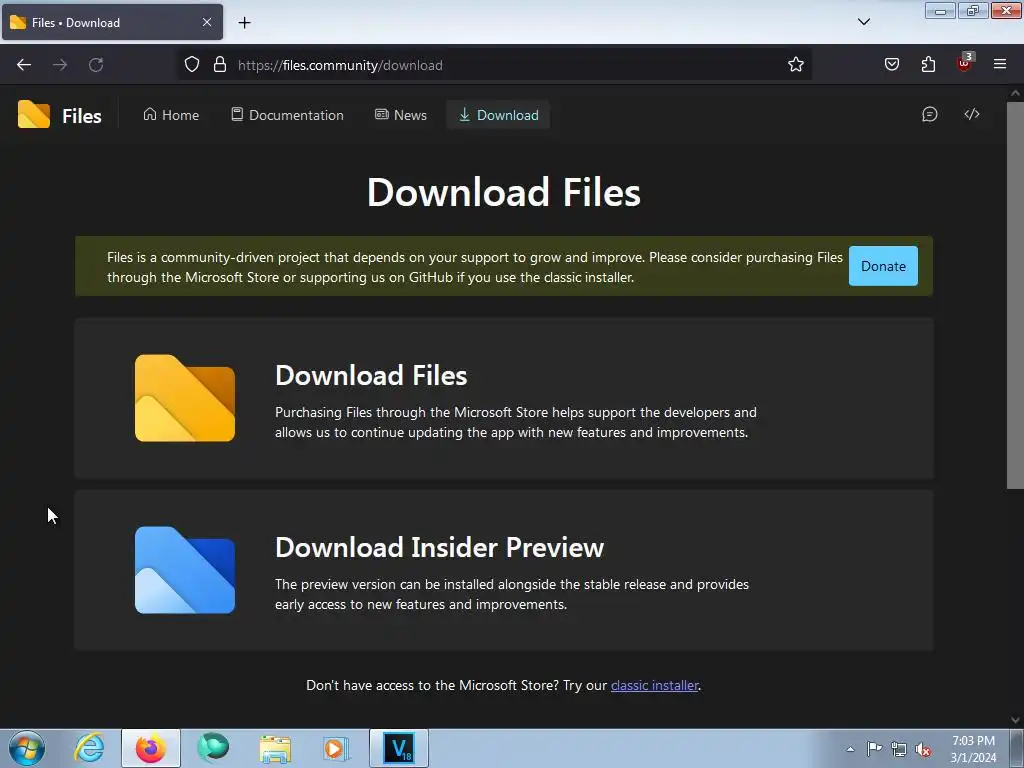Click the scrollbar down arrow
The height and width of the screenshot is (768, 1024).
pos(1015,720)
